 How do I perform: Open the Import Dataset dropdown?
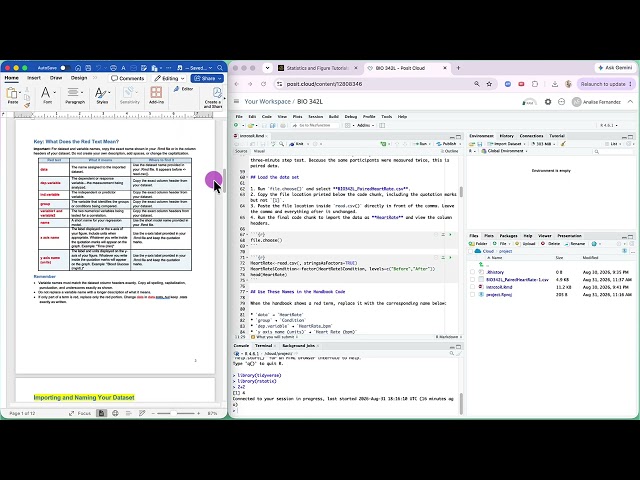[507, 144]
